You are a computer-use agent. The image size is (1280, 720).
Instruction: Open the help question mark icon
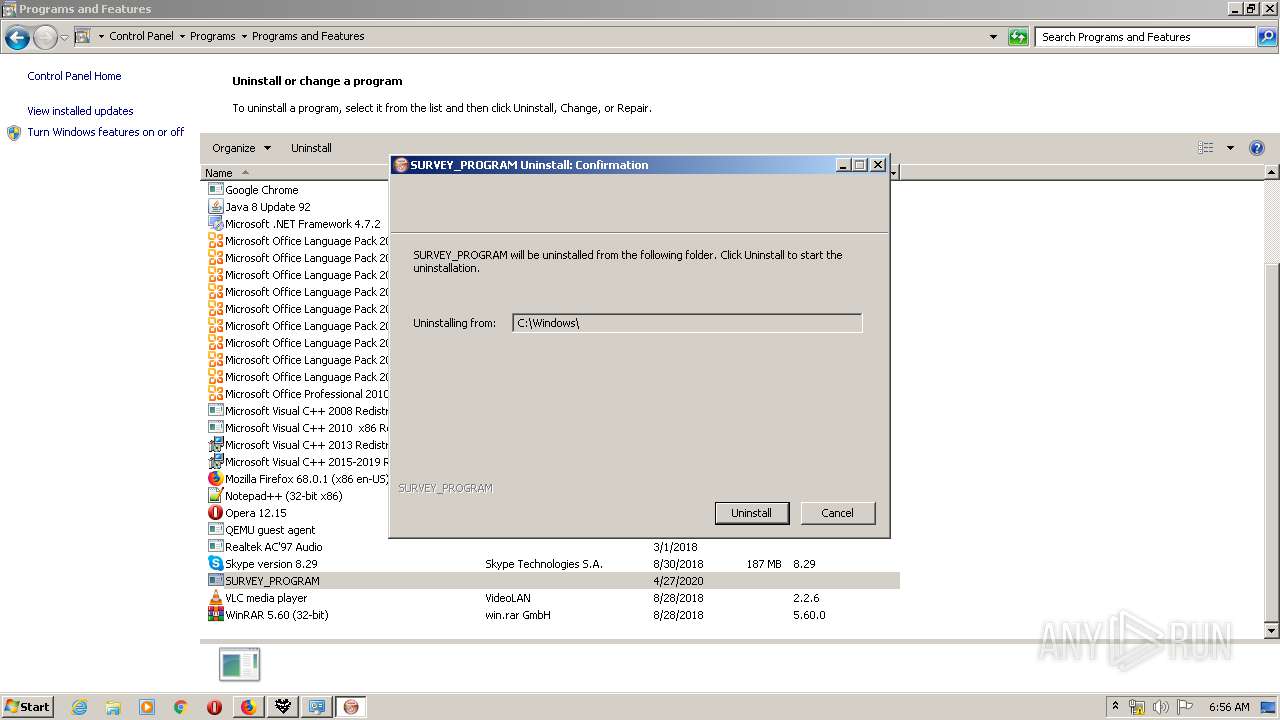click(1257, 148)
